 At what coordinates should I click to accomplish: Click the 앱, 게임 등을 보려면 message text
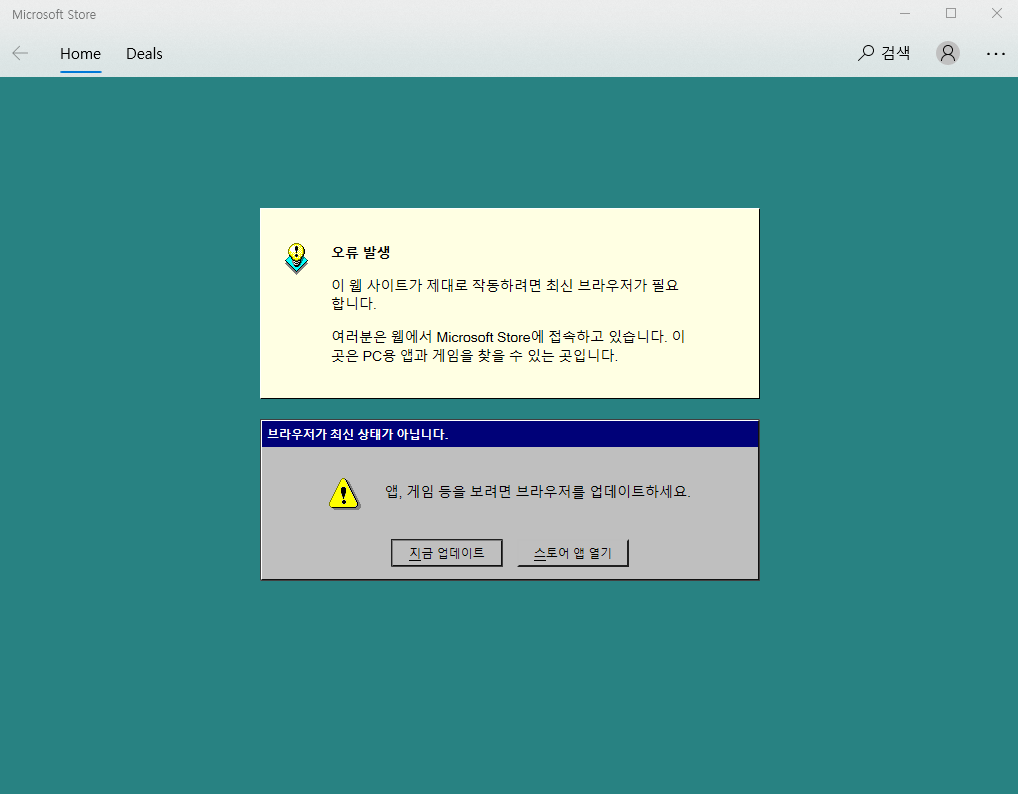(538, 491)
